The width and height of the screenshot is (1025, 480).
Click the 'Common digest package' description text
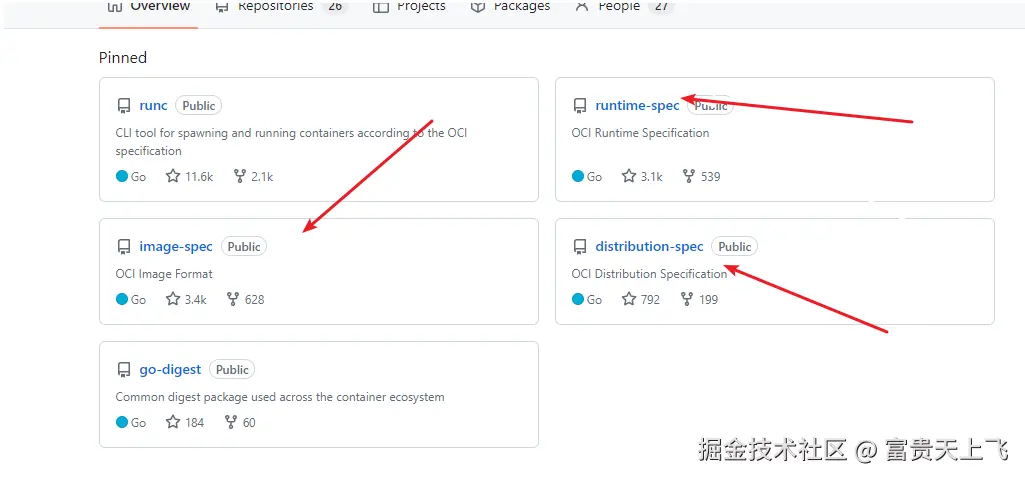pyautogui.click(x=280, y=397)
